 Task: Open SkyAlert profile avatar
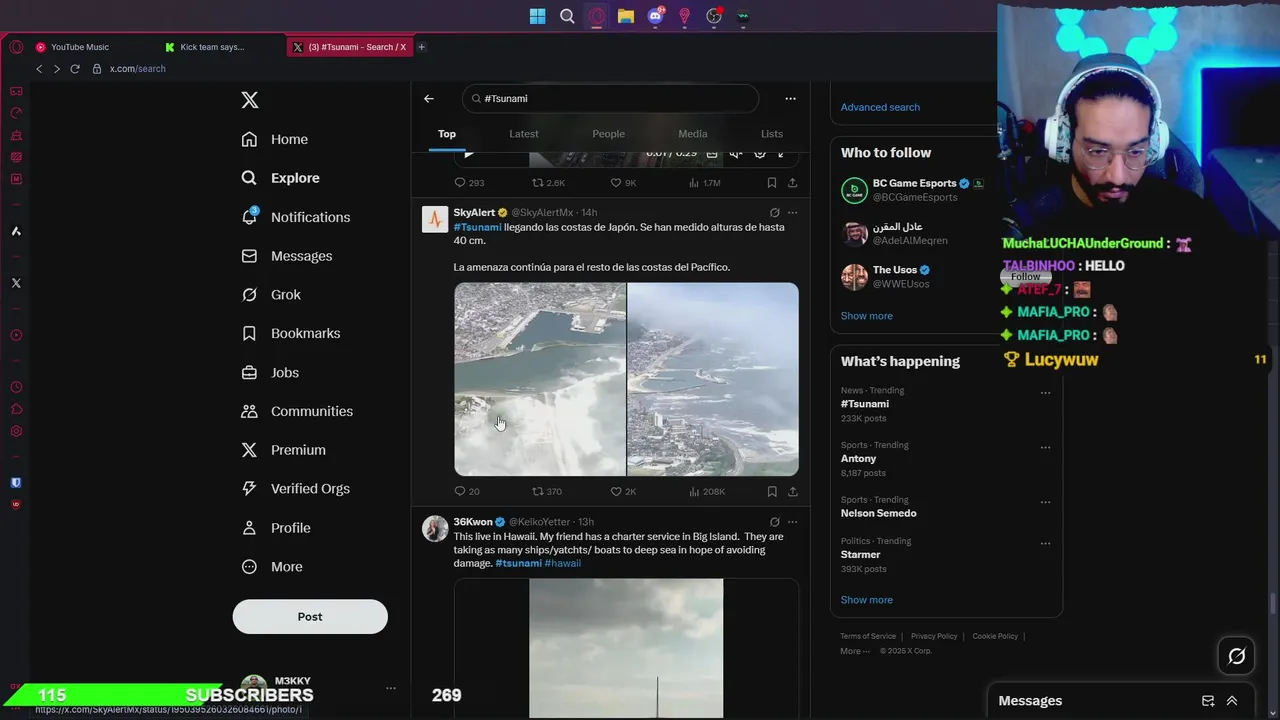pos(435,219)
